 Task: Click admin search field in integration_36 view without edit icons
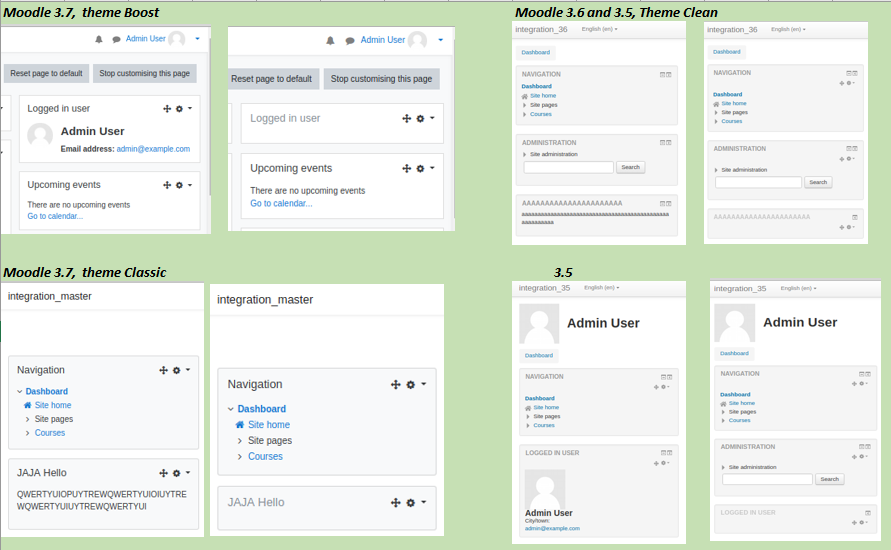(x=568, y=167)
